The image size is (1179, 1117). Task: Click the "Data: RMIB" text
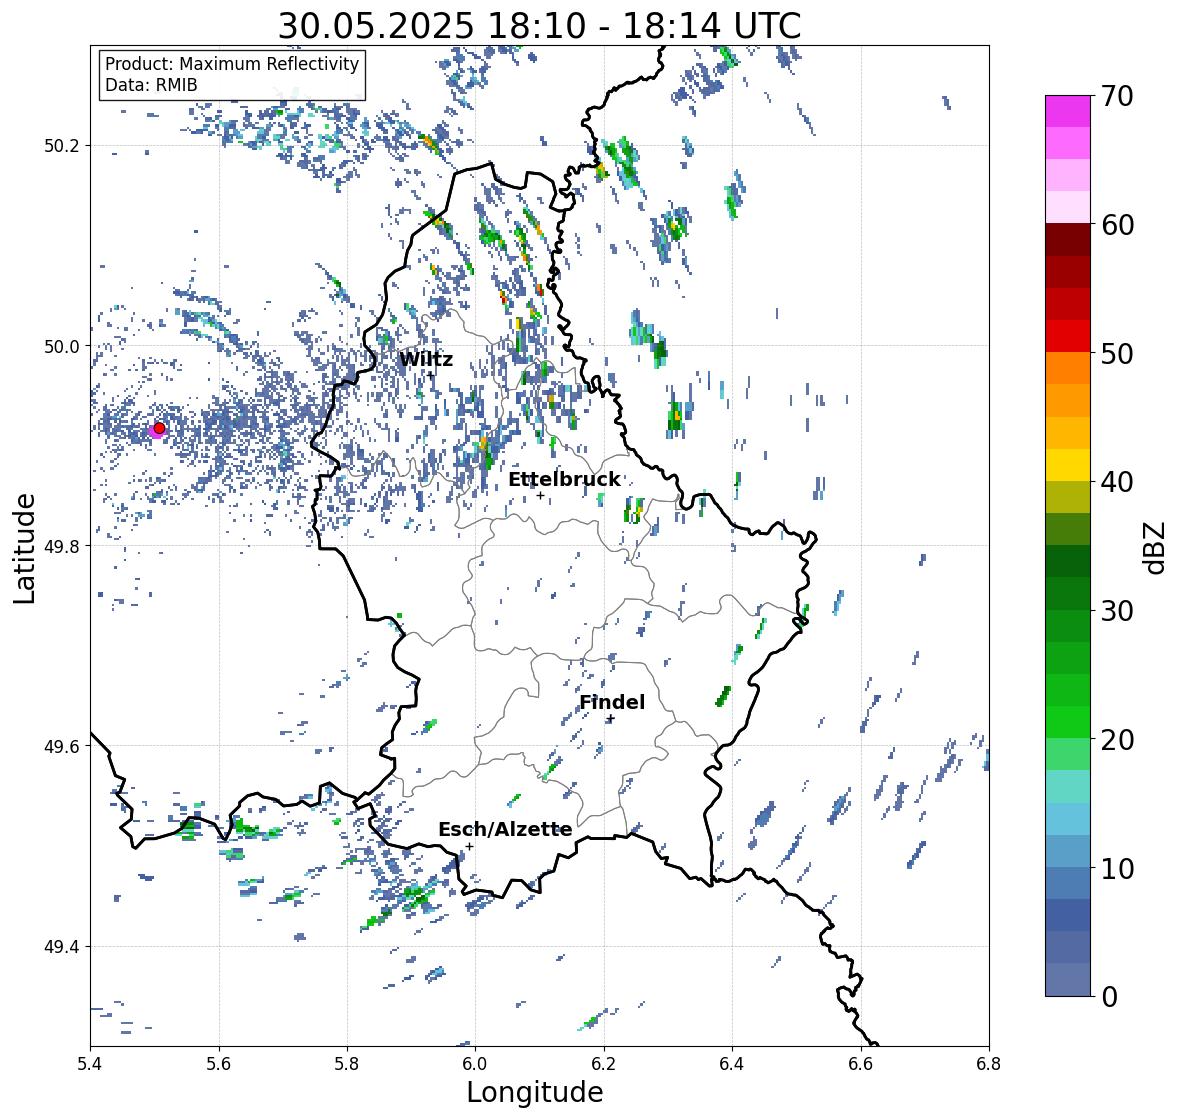pyautogui.click(x=151, y=85)
